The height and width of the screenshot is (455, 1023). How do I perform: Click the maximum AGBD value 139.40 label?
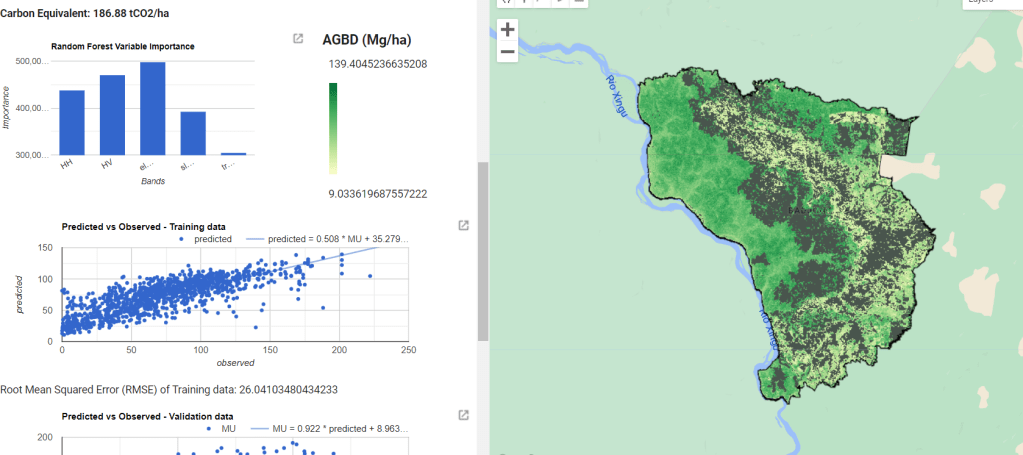tap(377, 64)
